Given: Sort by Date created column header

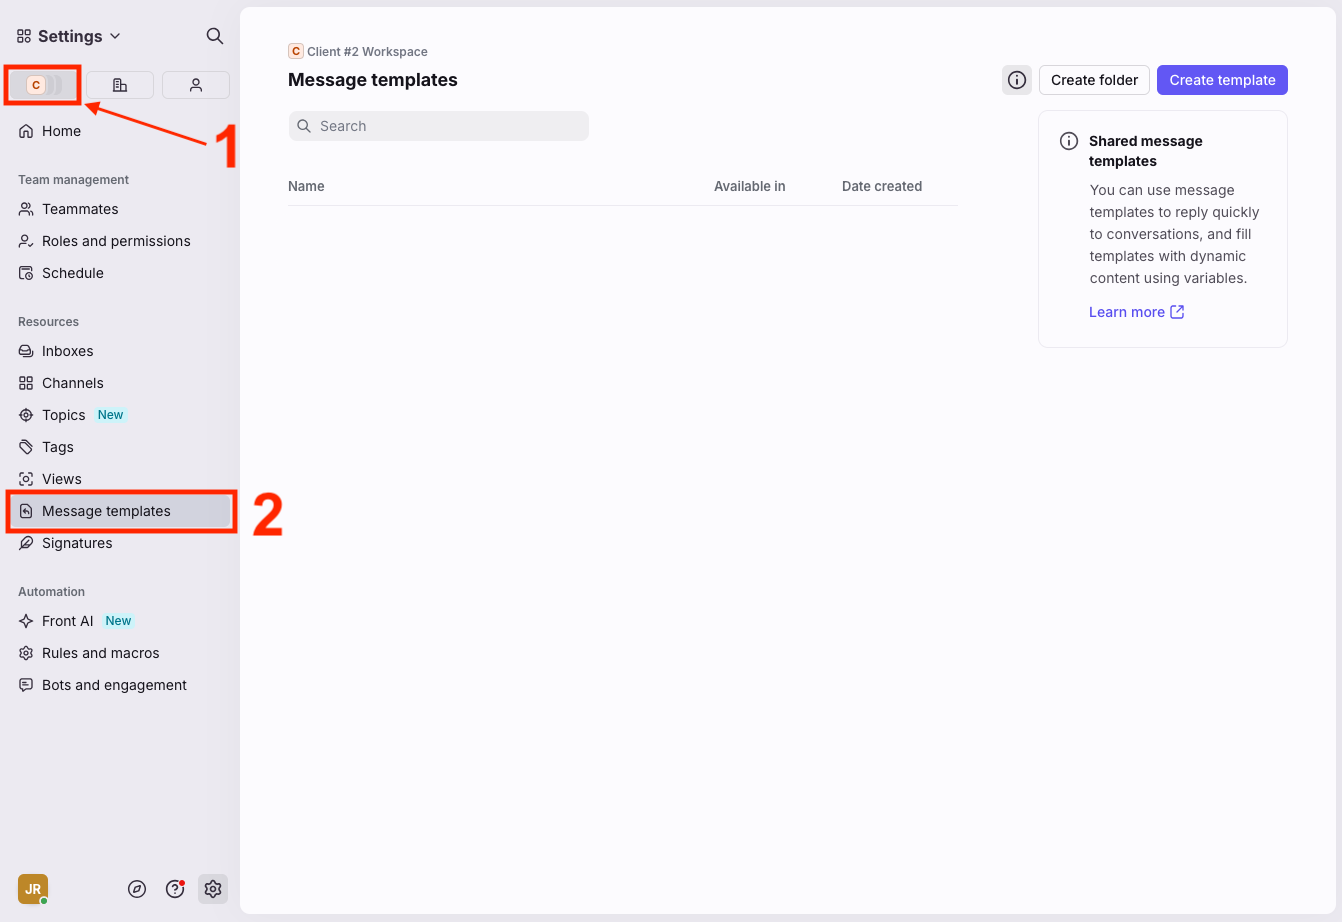Looking at the screenshot, I should [x=881, y=186].
